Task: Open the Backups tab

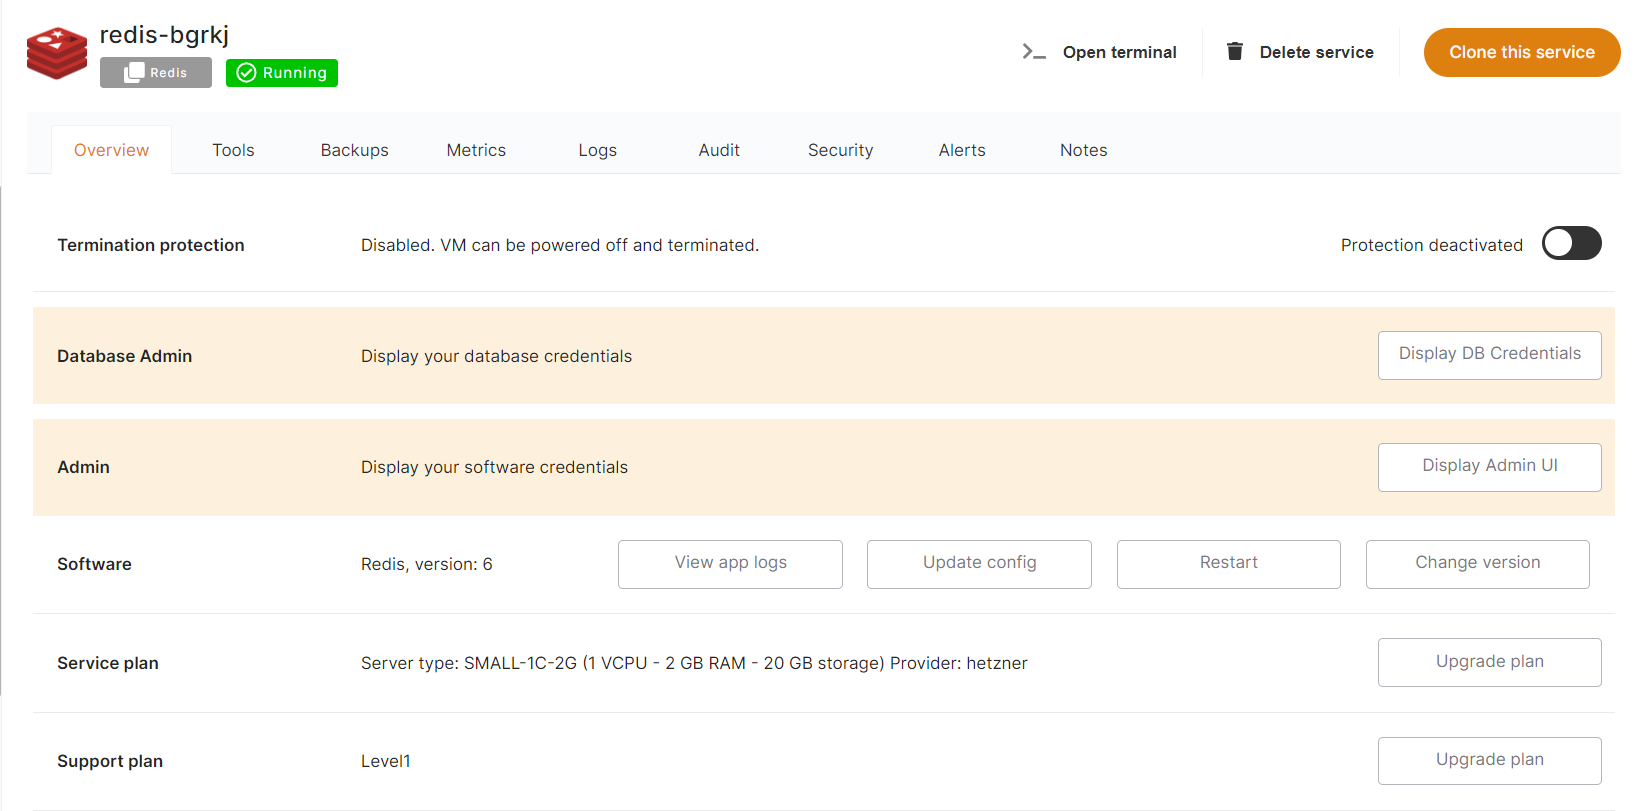Action: (354, 150)
